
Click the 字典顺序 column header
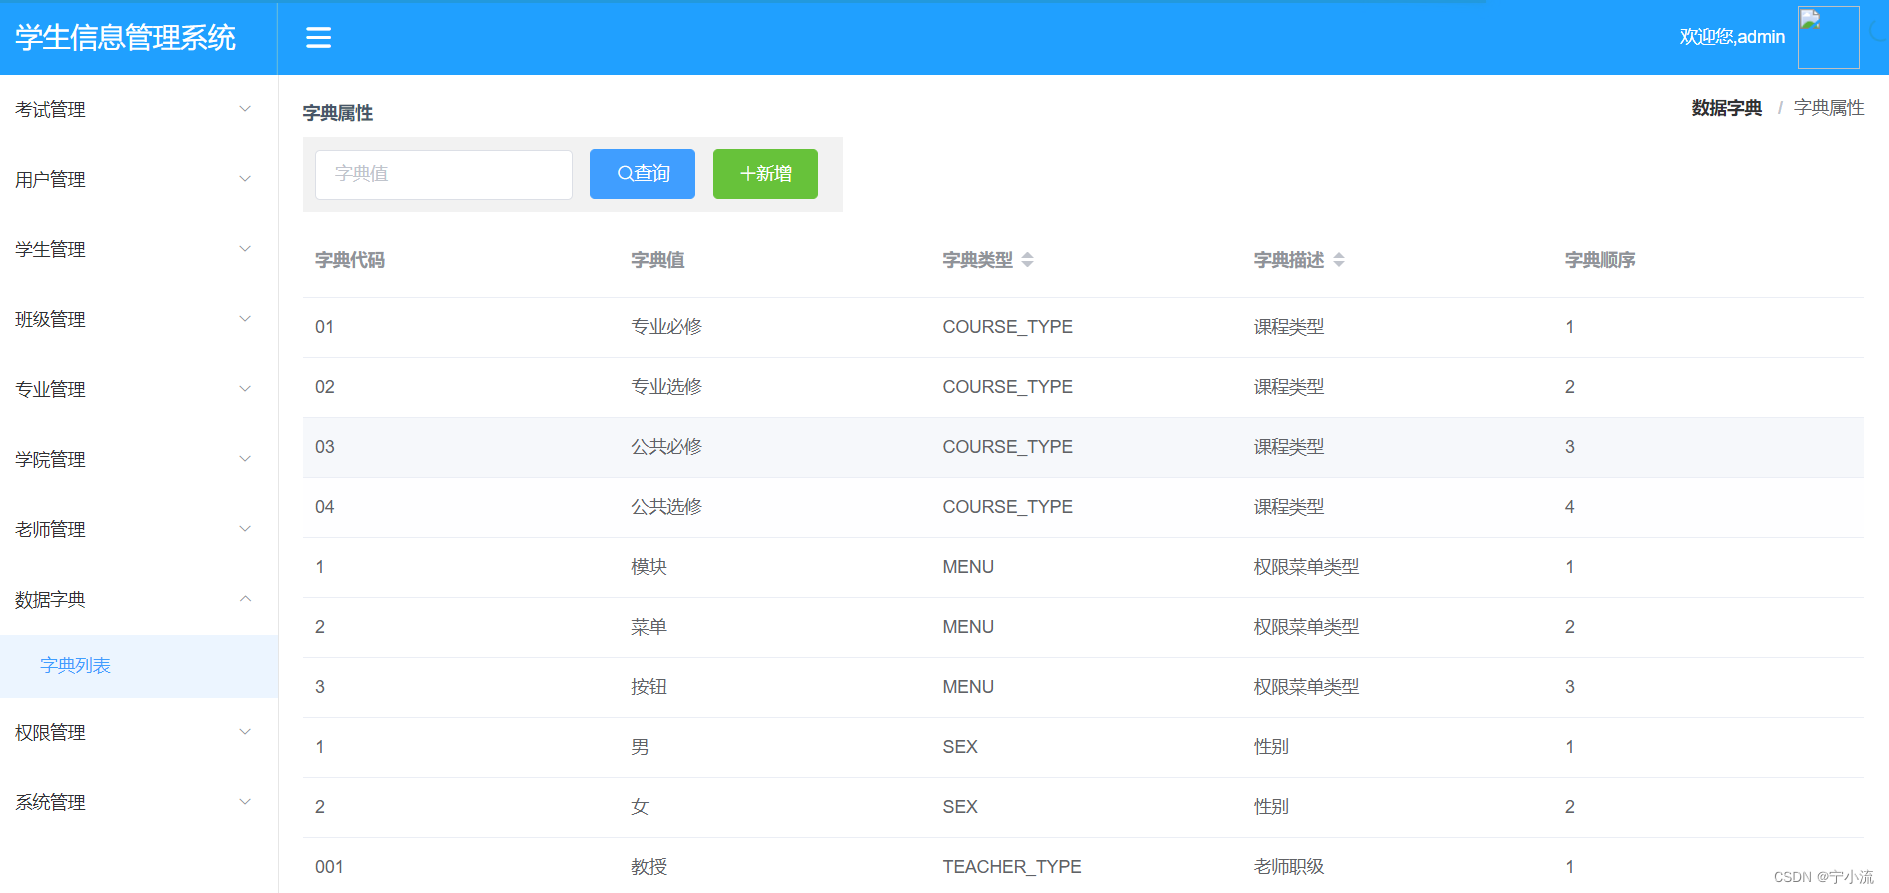click(x=1600, y=260)
